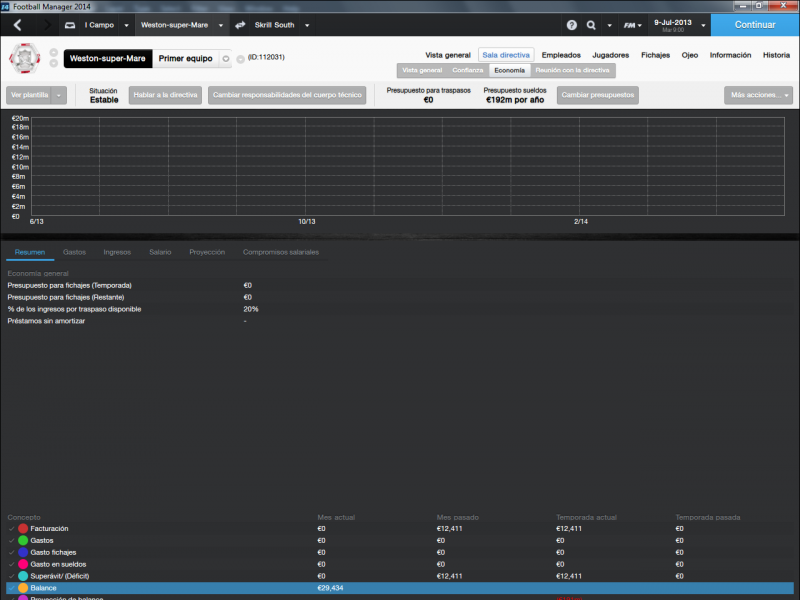This screenshot has width=800, height=600.
Task: Open the Información tab
Action: click(x=731, y=55)
